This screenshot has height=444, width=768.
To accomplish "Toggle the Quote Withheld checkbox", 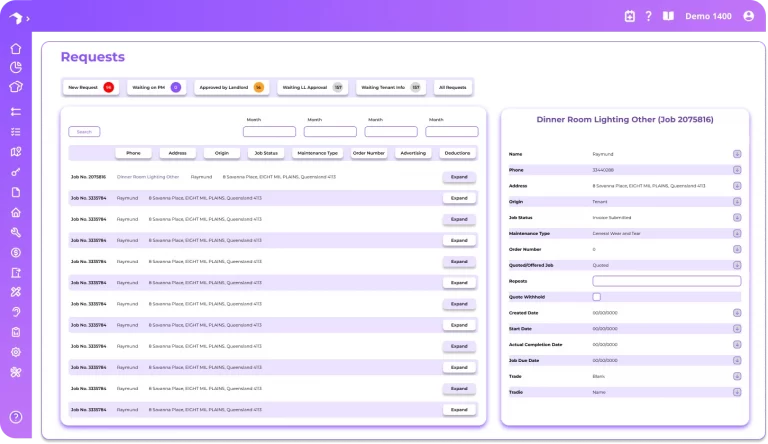I will pyautogui.click(x=597, y=297).
